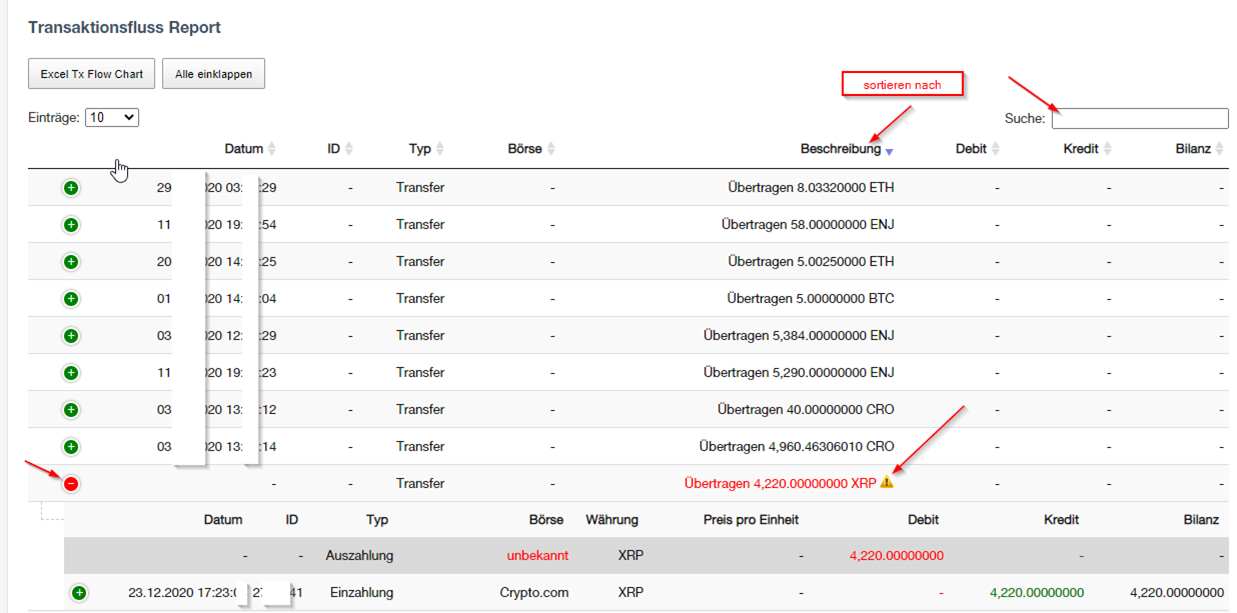Click the Währung sub-table header
Viewport: 1237px width, 613px height.
tap(612, 520)
